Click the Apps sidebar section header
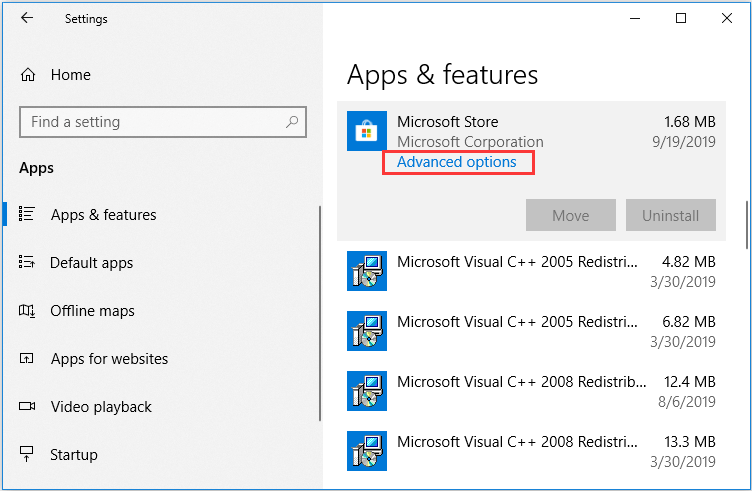 pyautogui.click(x=36, y=168)
